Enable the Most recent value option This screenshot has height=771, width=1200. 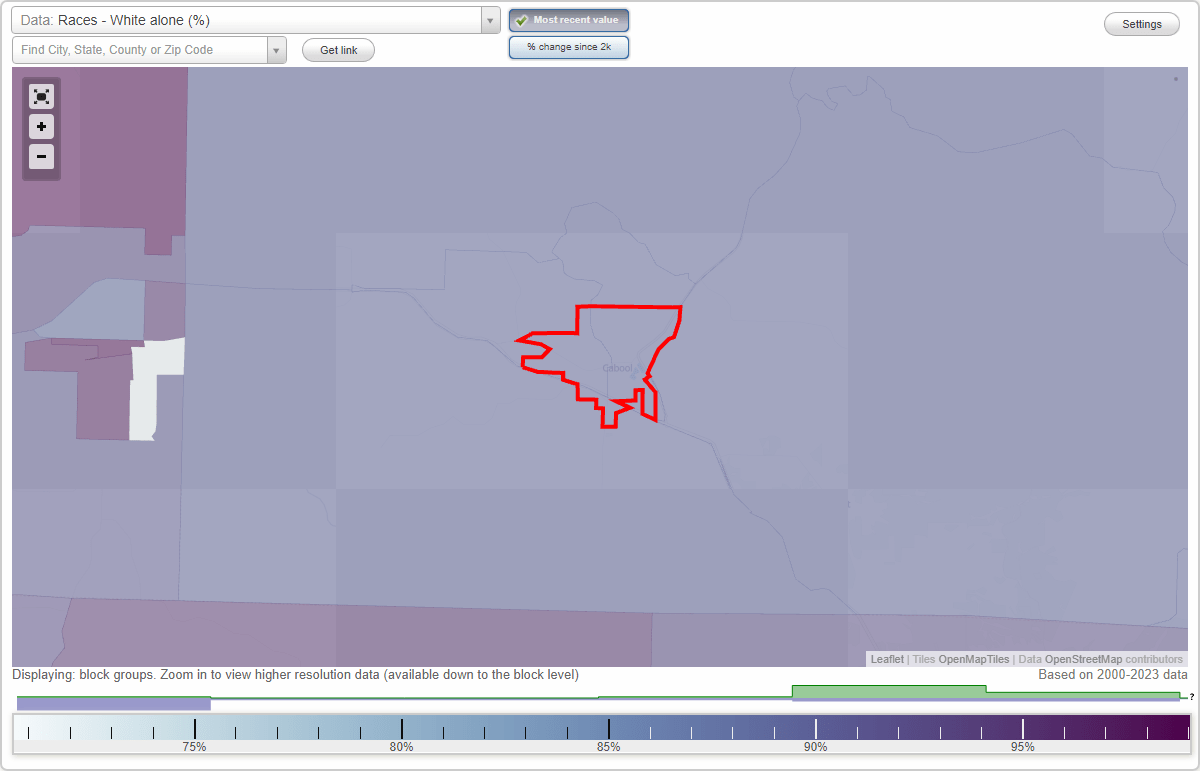pyautogui.click(x=569, y=20)
